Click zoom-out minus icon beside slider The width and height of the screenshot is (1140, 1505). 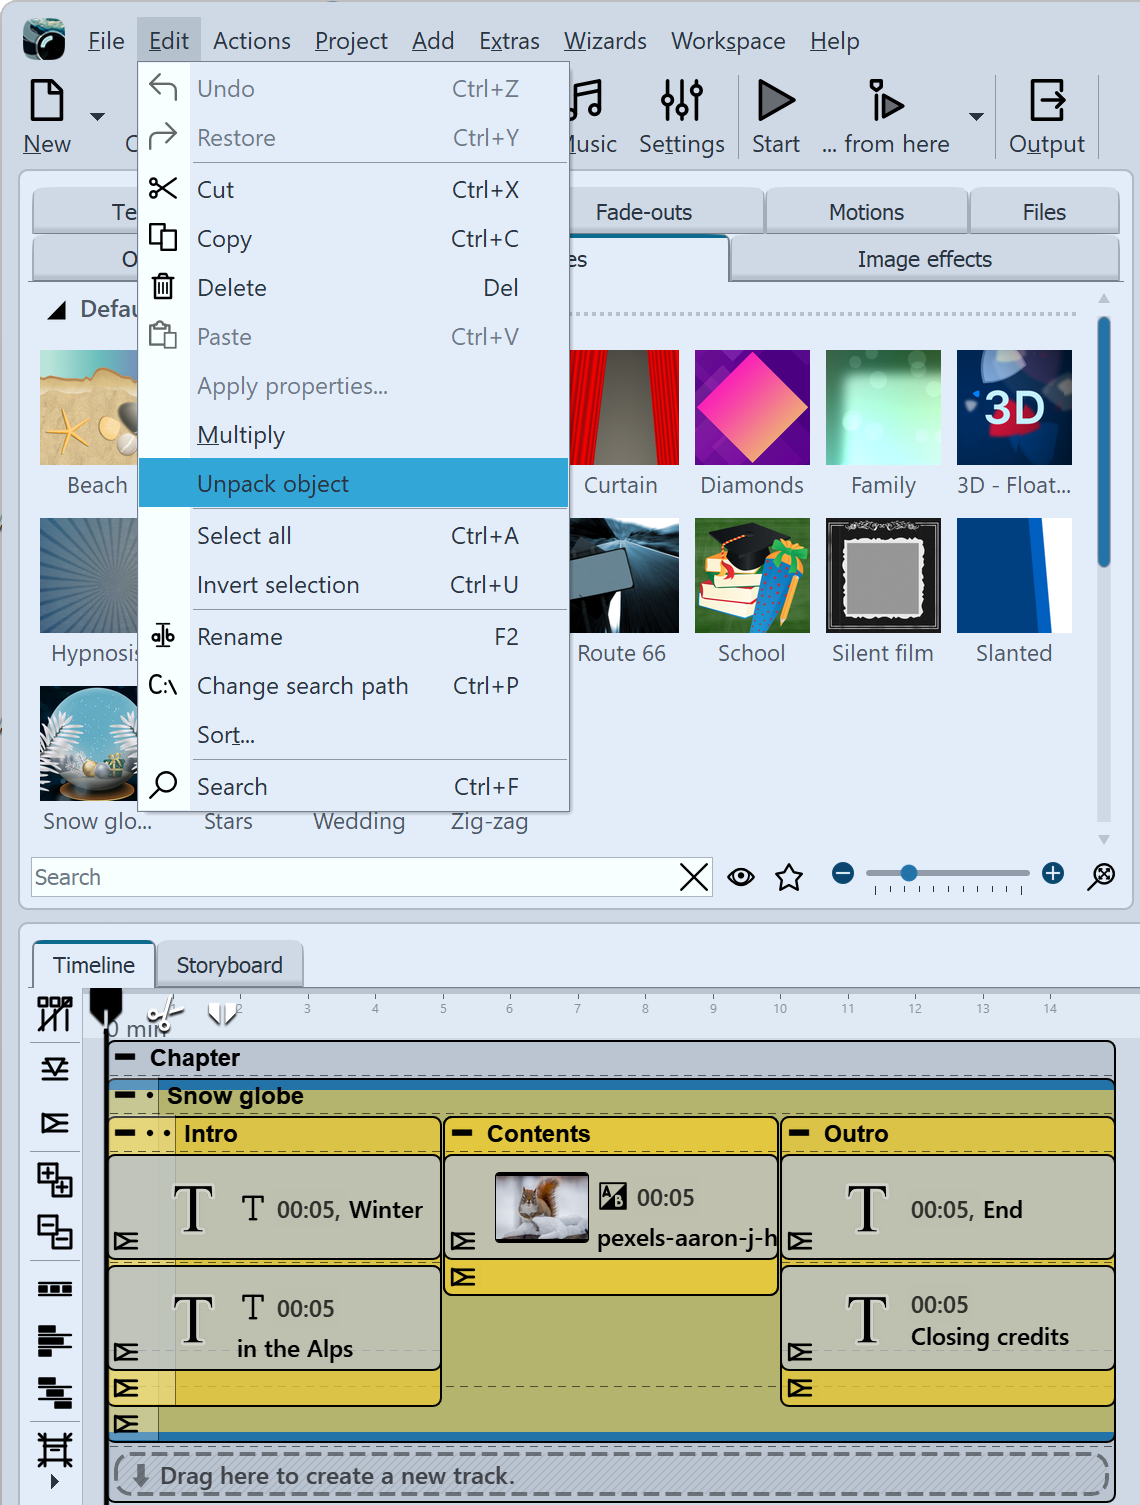[x=843, y=874]
